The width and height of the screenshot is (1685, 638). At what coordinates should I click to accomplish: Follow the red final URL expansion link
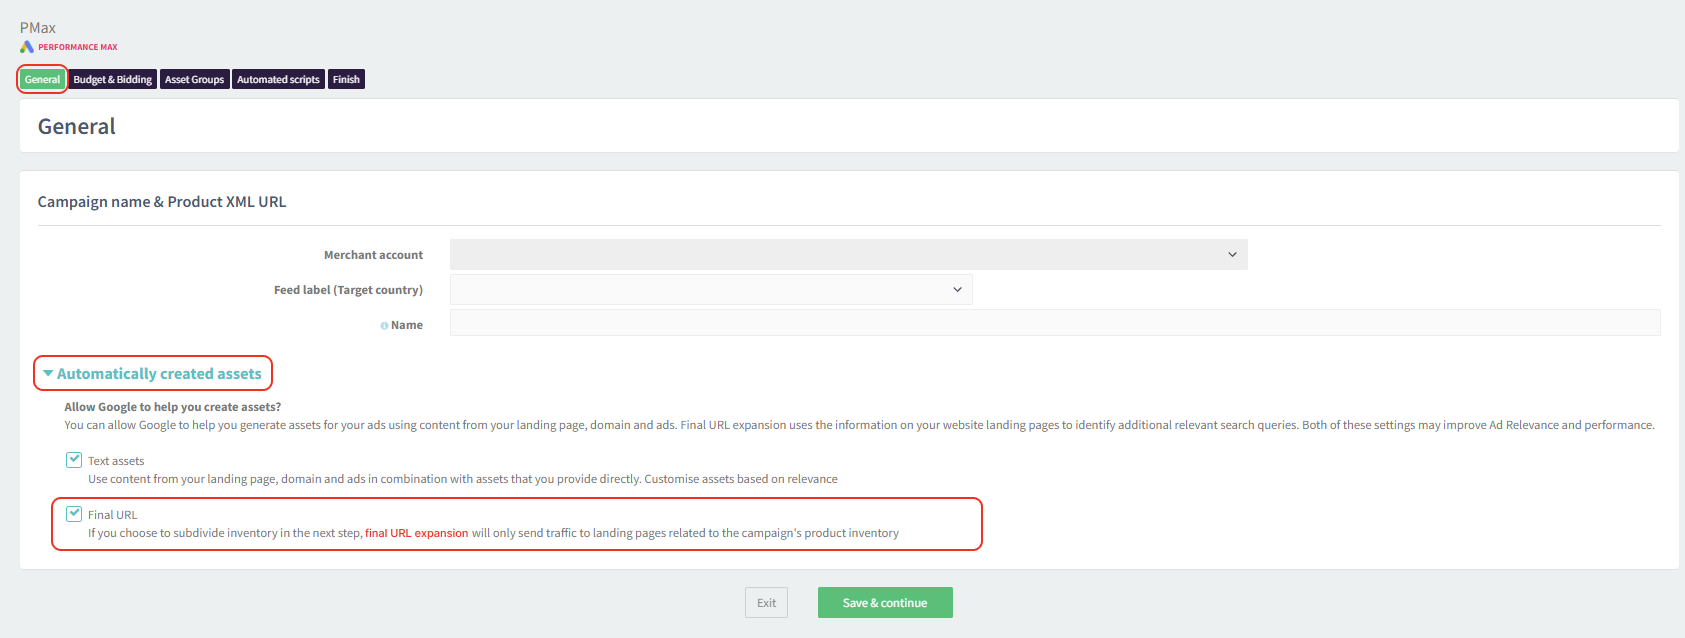tap(416, 533)
